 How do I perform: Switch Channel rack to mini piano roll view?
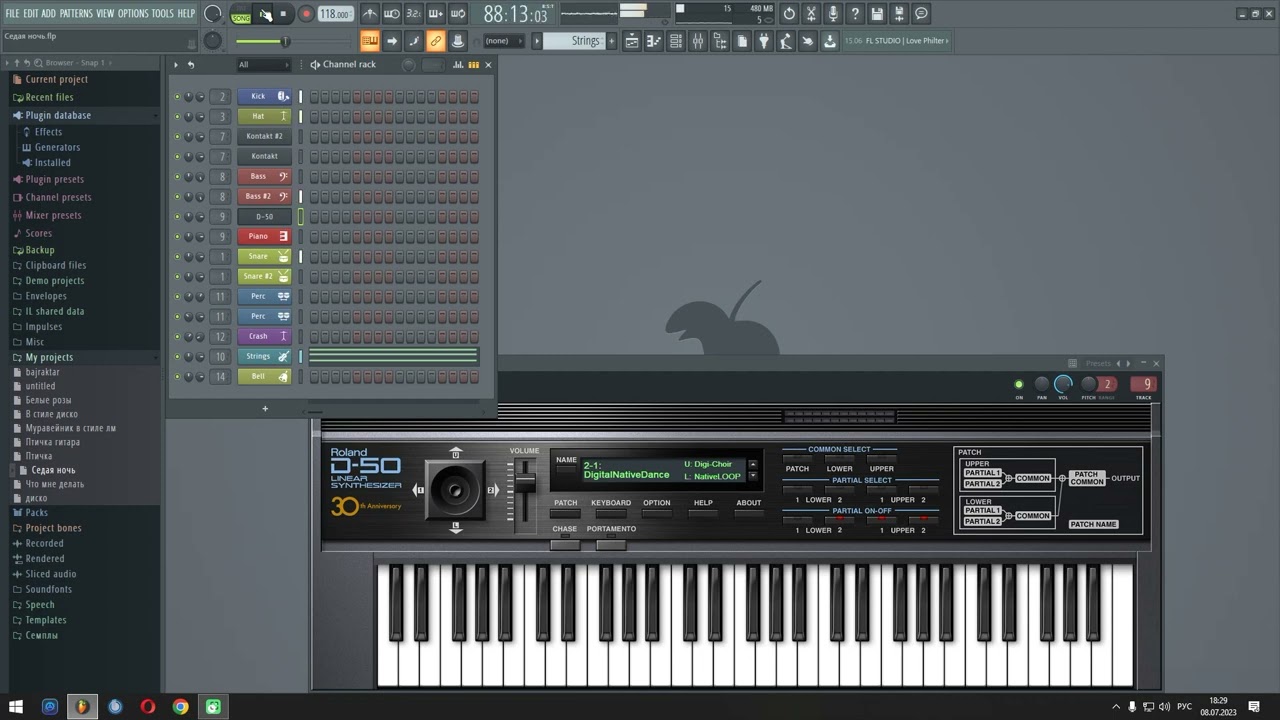(x=472, y=64)
